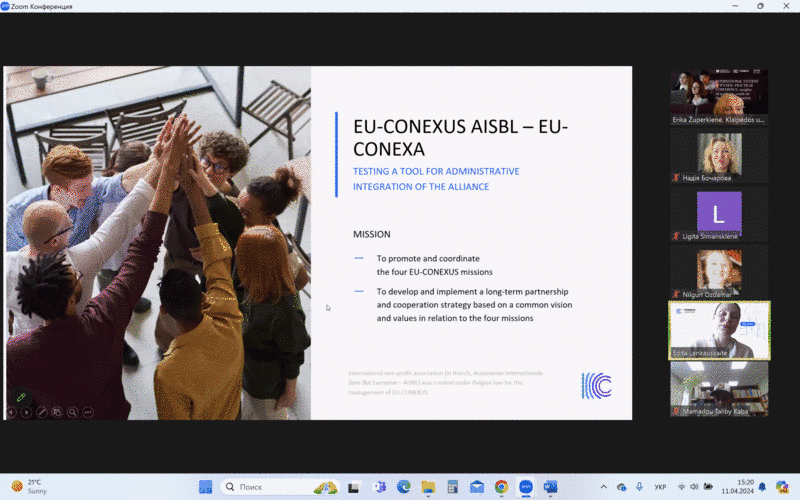The height and width of the screenshot is (500, 800).
Task: Click muted mic icon beside Ligita Šimanskienė
Action: pos(676,236)
